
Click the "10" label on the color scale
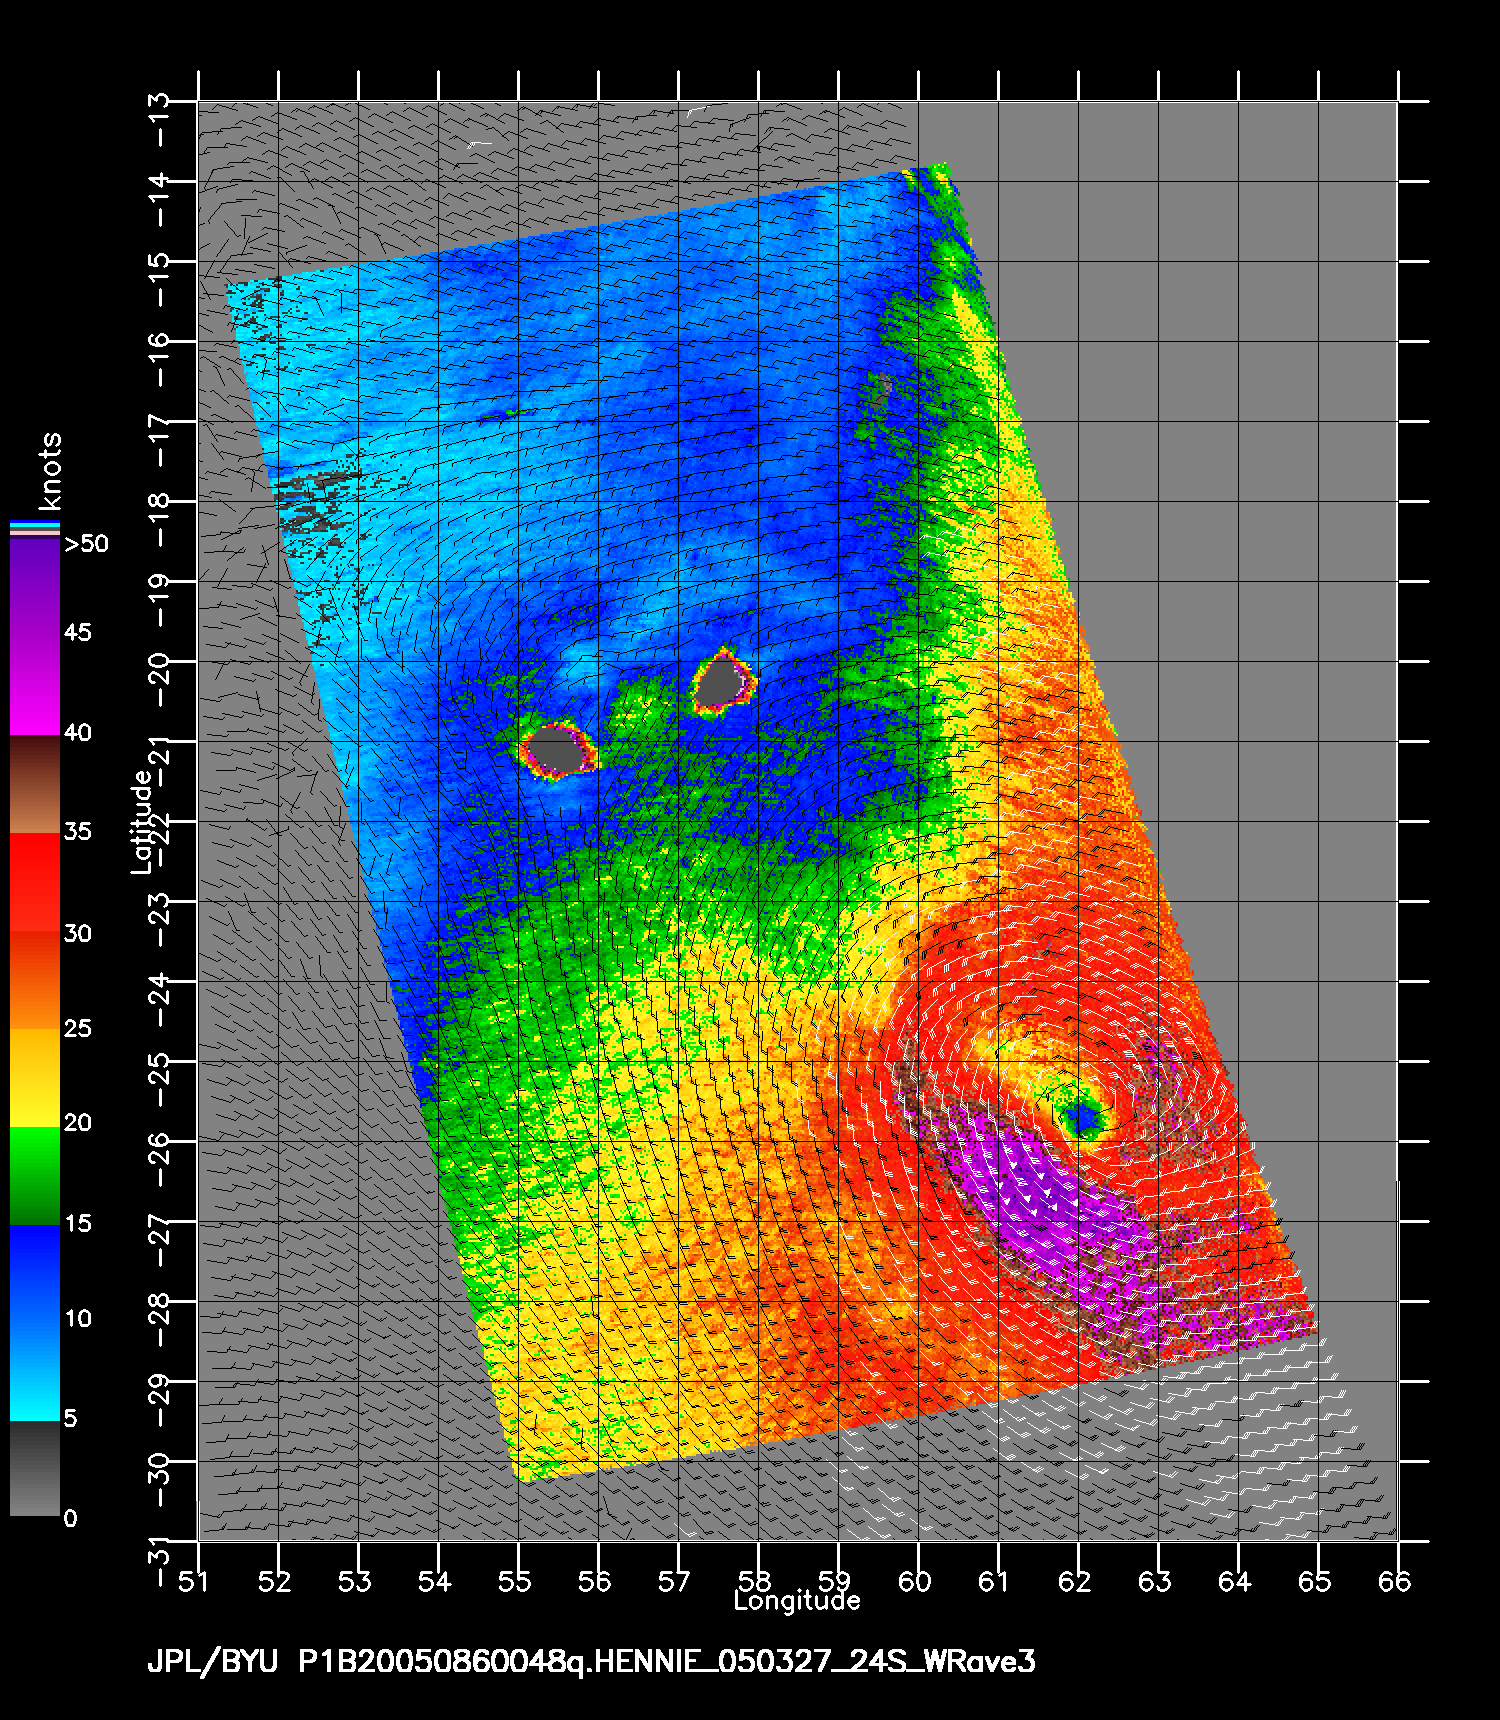pos(77,1319)
